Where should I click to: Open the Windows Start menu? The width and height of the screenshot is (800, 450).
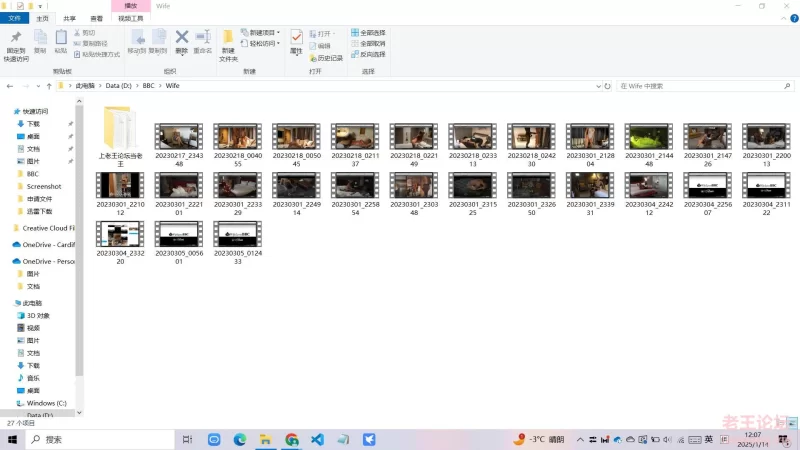(x=12, y=439)
